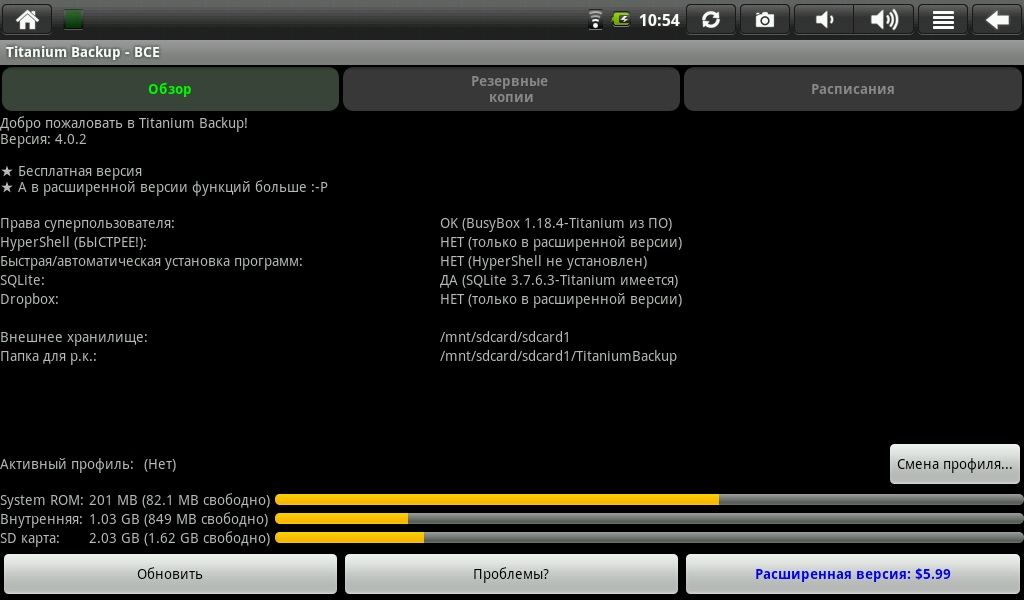The height and width of the screenshot is (600, 1024).
Task: Click the SD карта usage bar
Action: click(648, 538)
